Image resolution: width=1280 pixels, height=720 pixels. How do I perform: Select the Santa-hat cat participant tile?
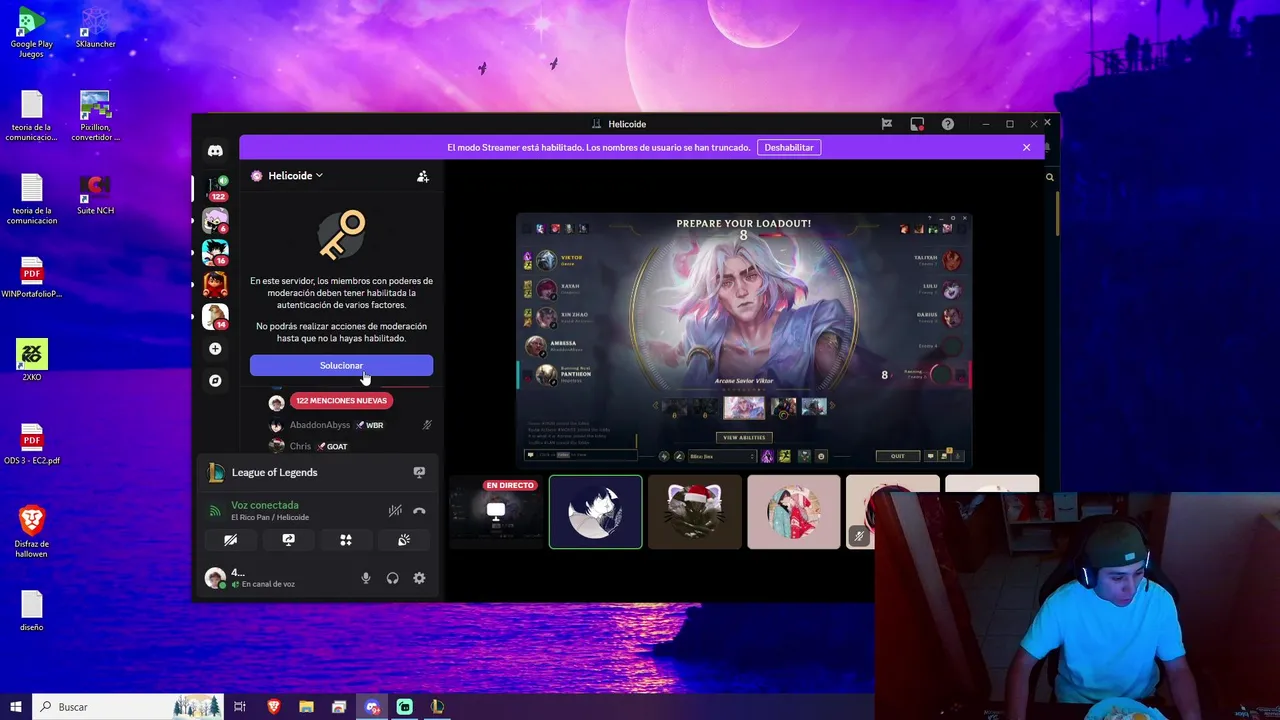click(695, 512)
